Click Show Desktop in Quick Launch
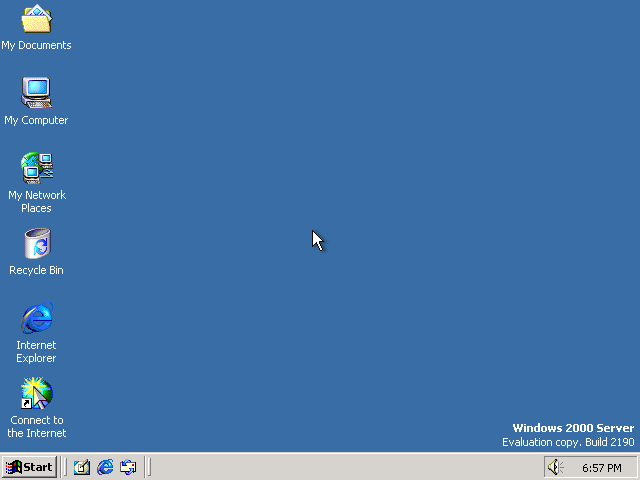Viewport: 640px width, 480px height. point(82,467)
